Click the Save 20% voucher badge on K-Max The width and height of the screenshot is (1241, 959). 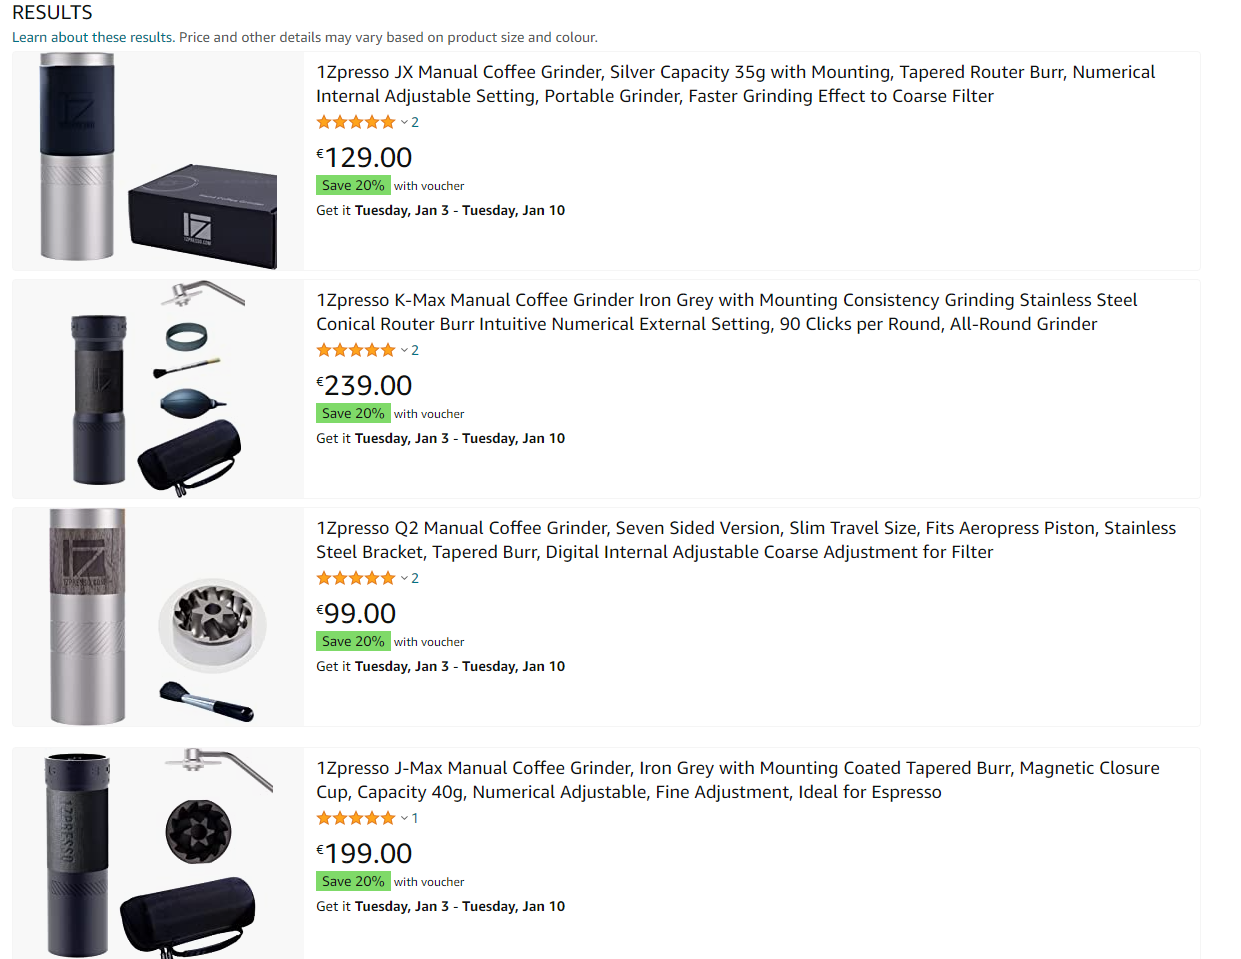(353, 413)
